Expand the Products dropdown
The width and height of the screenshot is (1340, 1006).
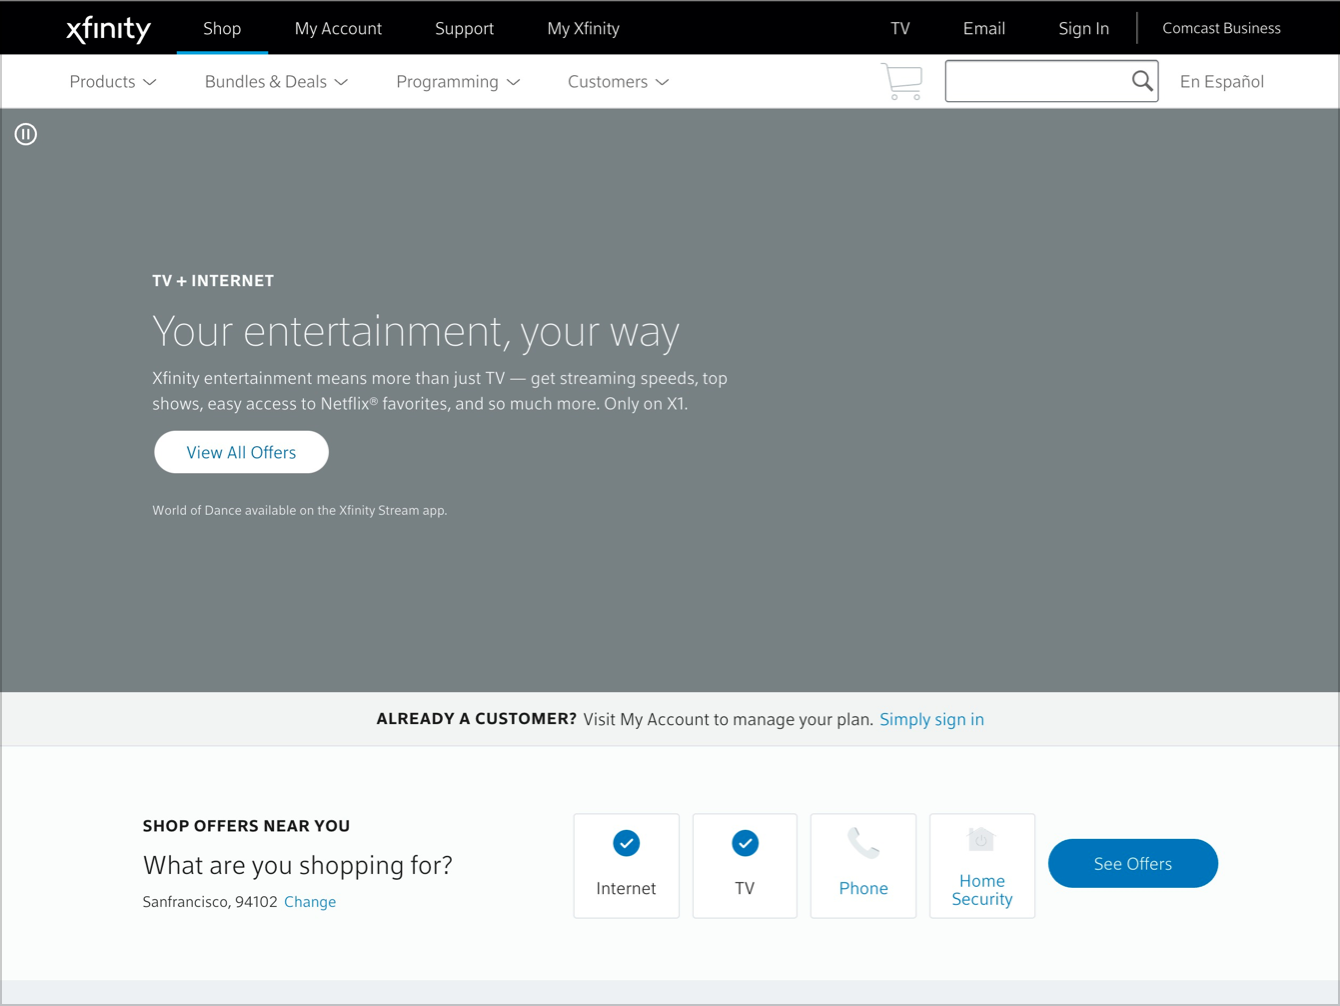pyautogui.click(x=113, y=82)
